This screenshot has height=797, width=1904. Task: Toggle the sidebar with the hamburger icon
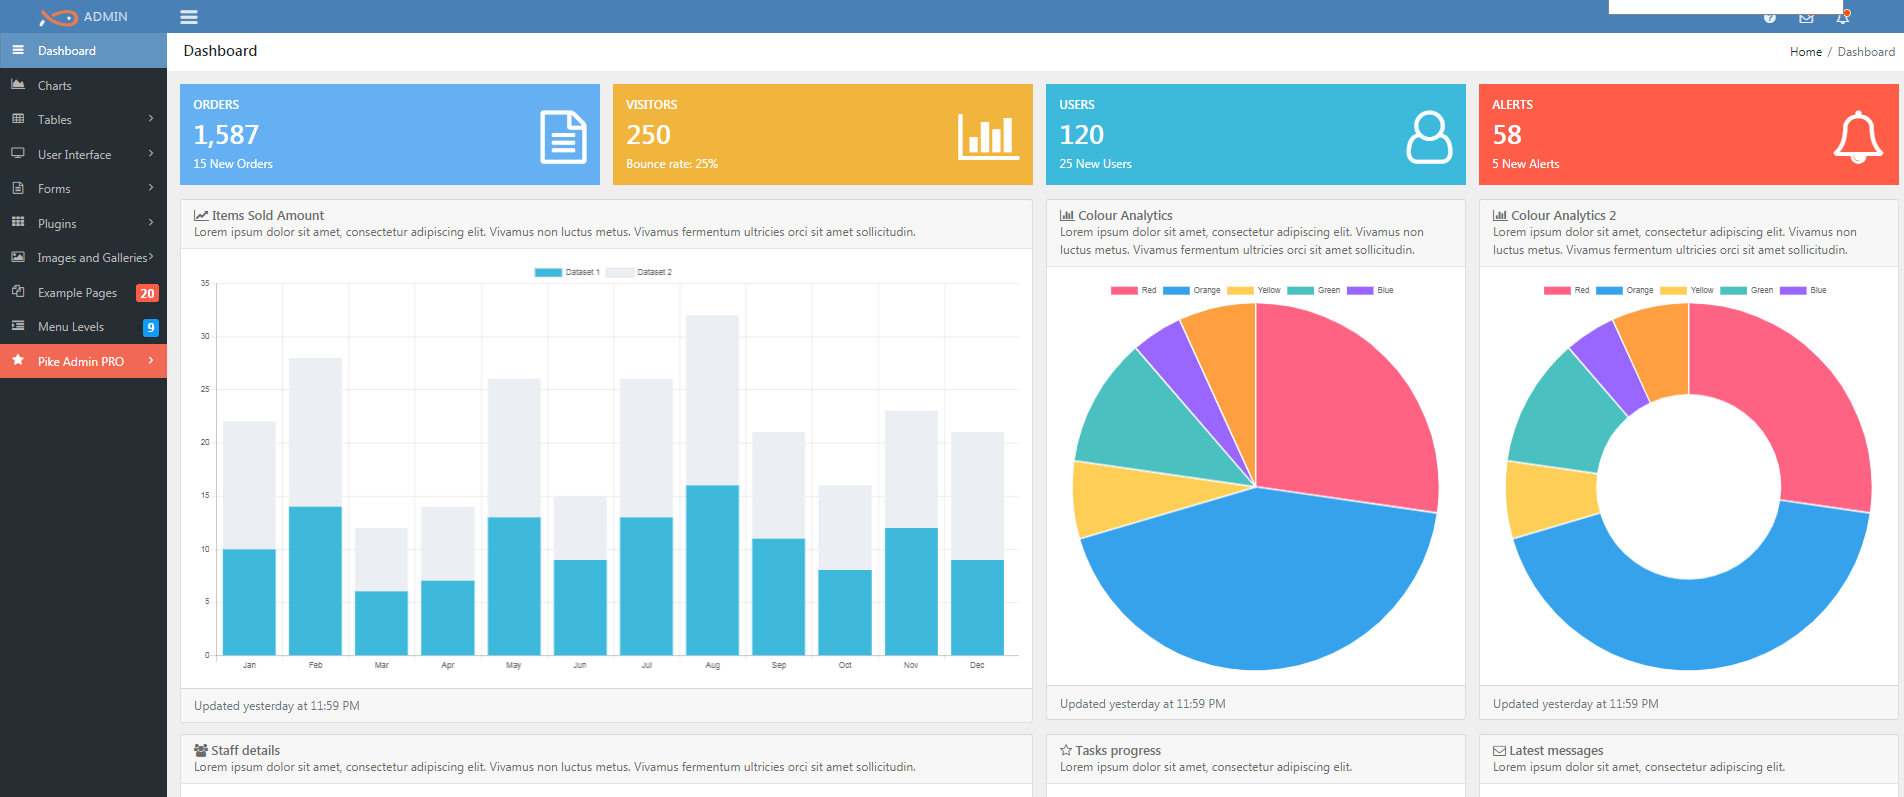click(188, 17)
